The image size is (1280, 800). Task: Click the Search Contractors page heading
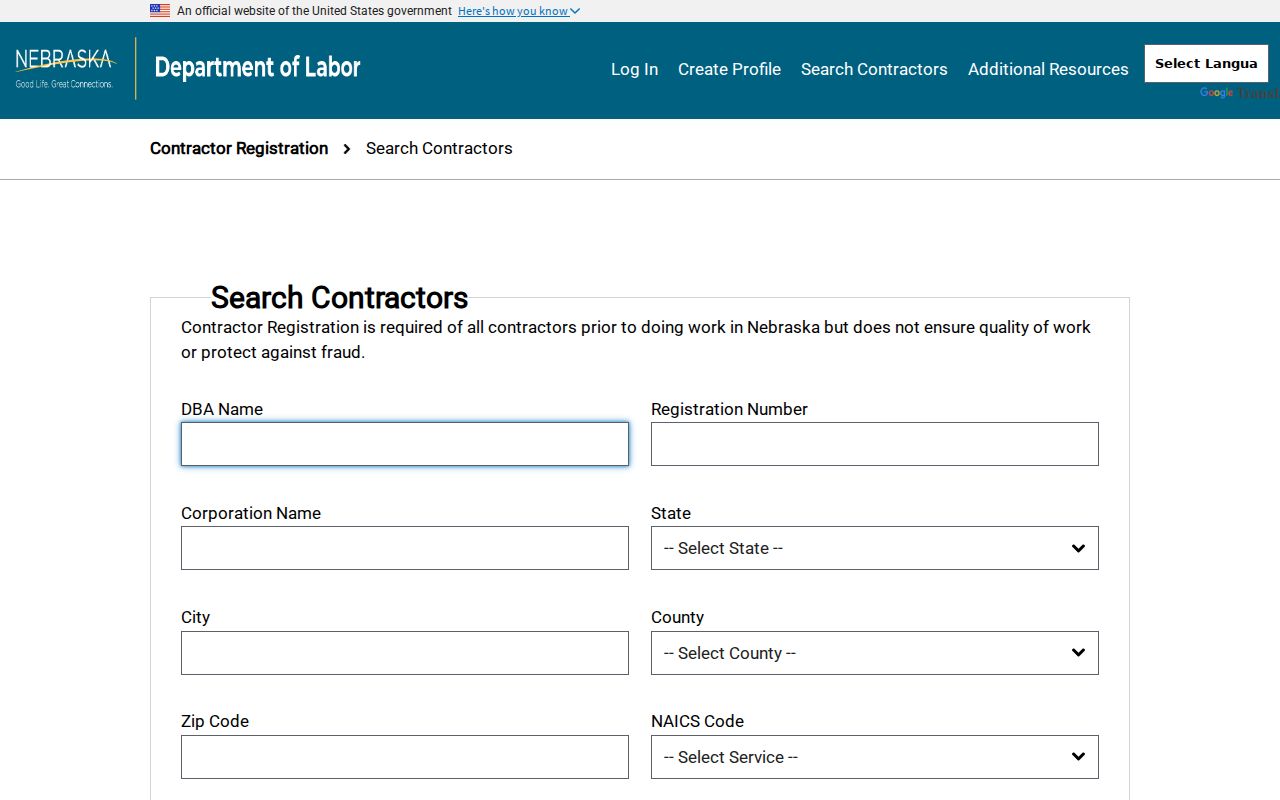(x=339, y=298)
